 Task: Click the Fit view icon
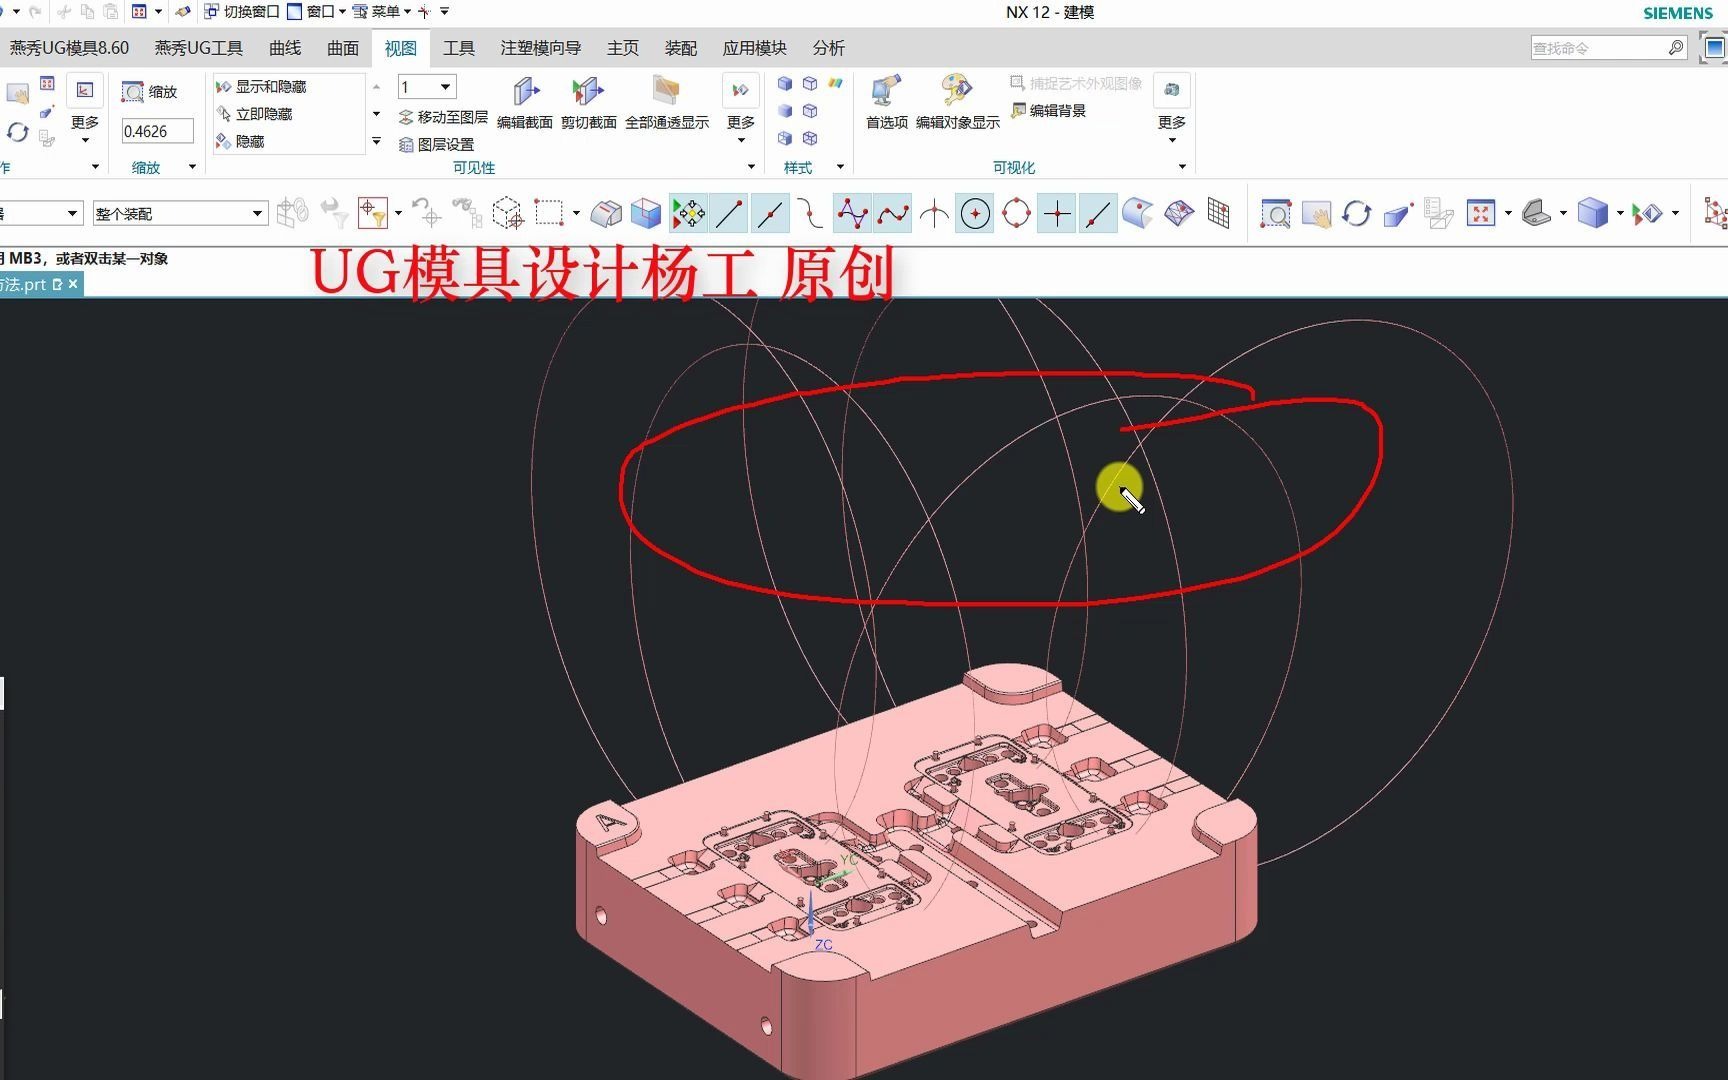[1480, 214]
